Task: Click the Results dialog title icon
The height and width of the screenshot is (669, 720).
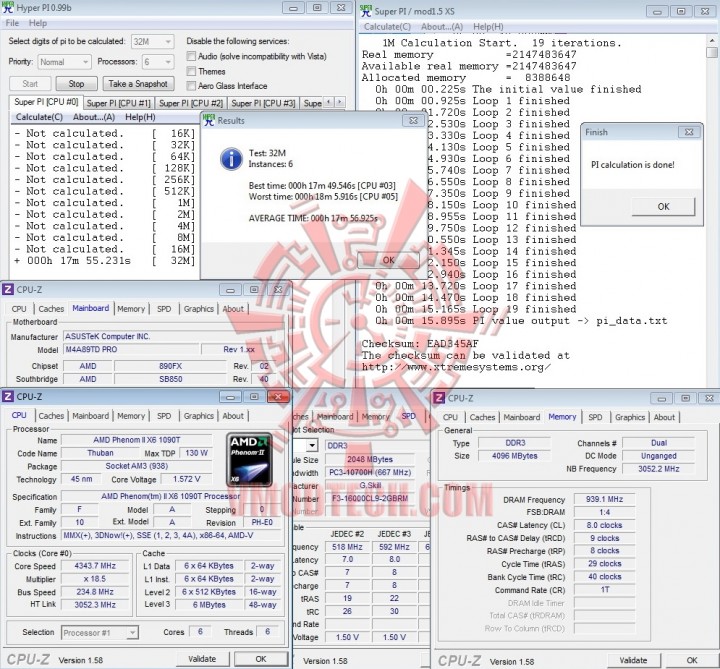Action: [209, 120]
